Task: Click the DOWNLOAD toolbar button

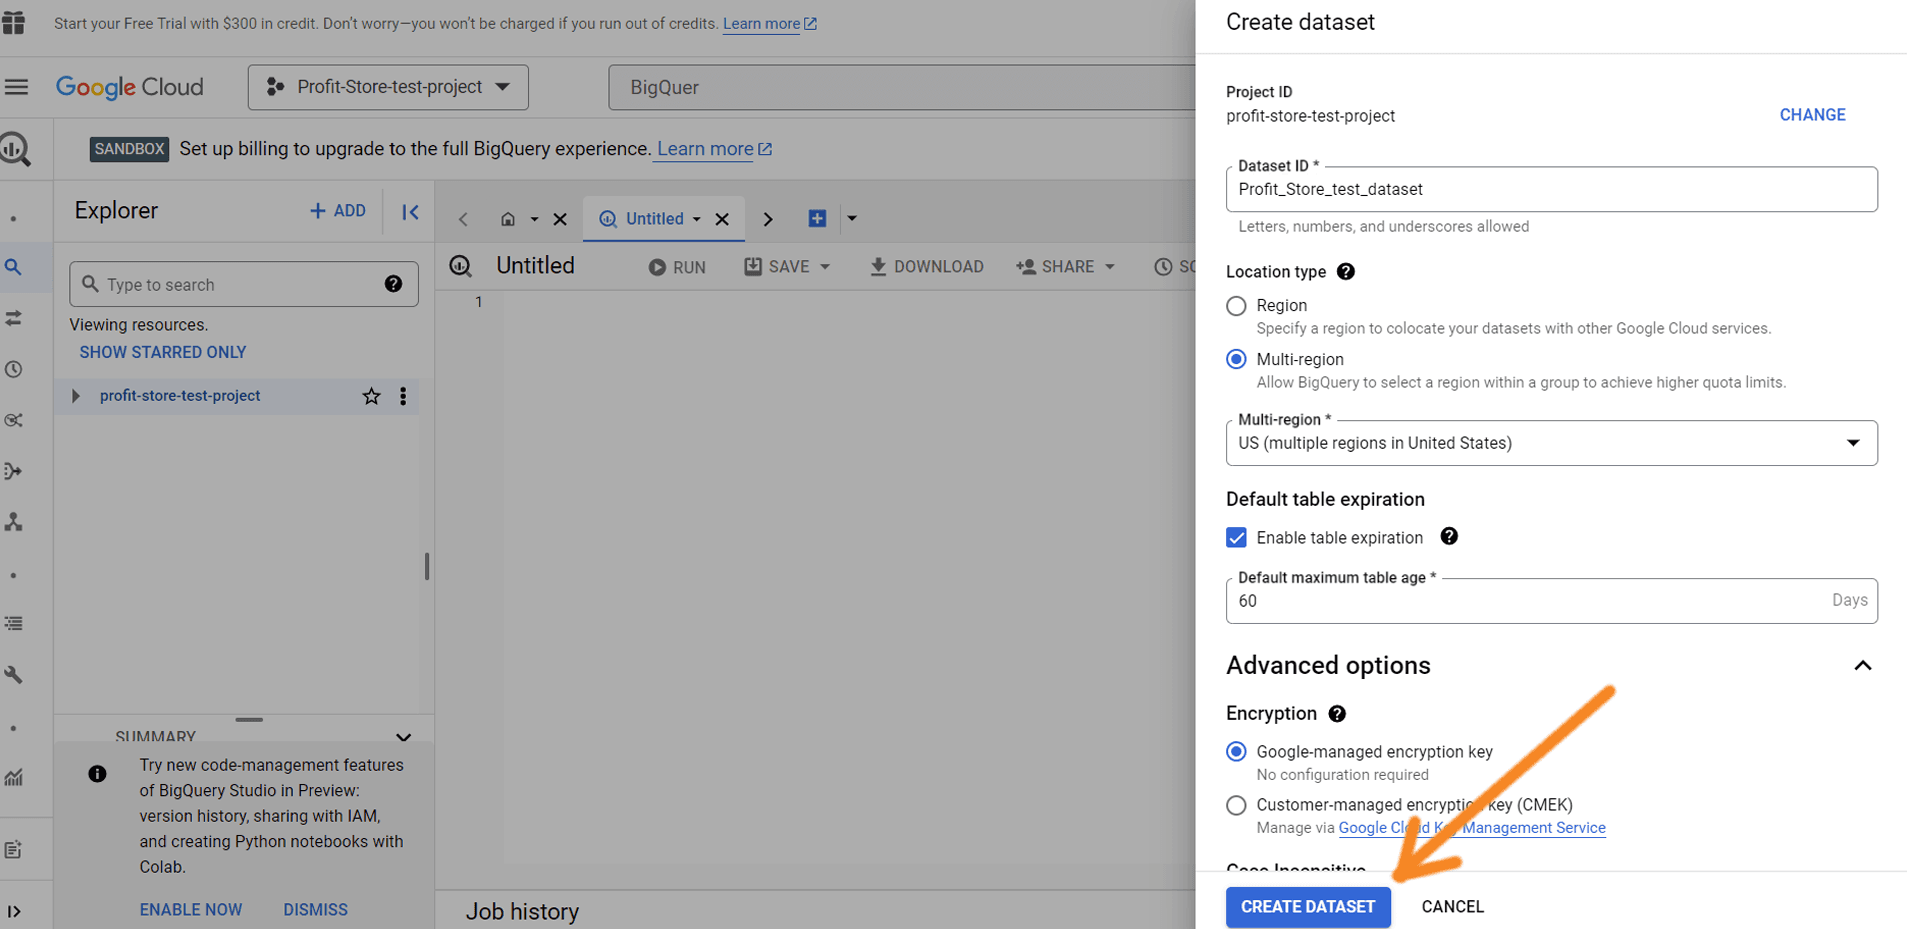Action: 926,267
